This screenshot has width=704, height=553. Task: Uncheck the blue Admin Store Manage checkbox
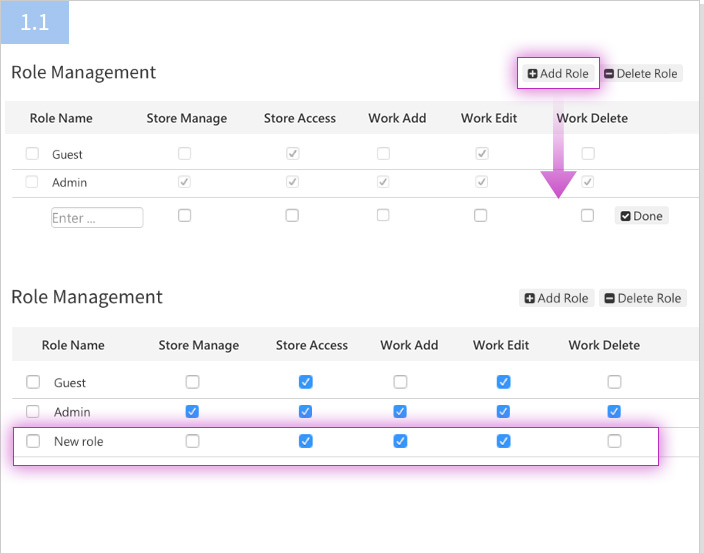pos(192,411)
